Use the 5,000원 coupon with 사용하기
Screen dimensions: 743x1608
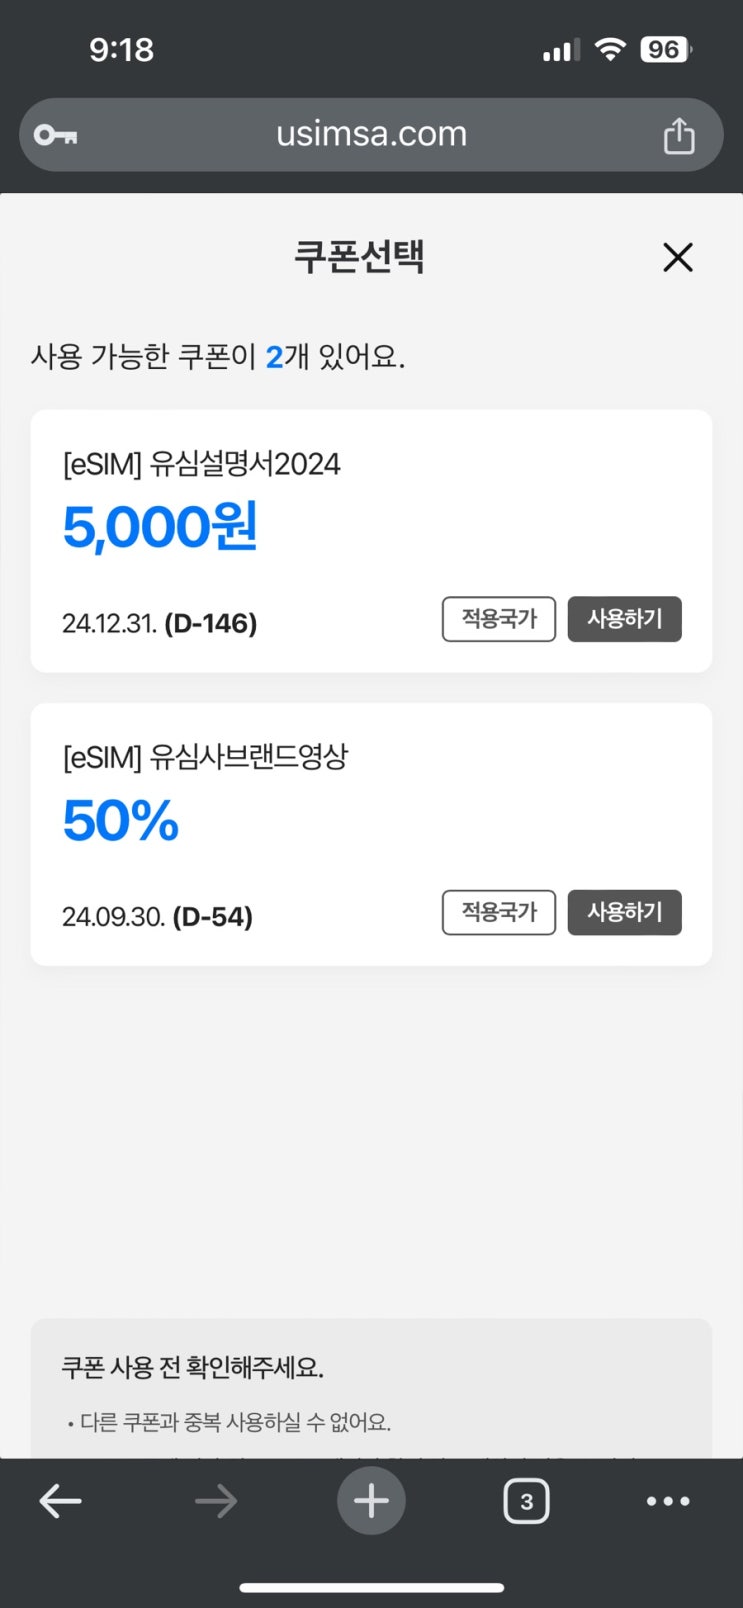pos(624,619)
